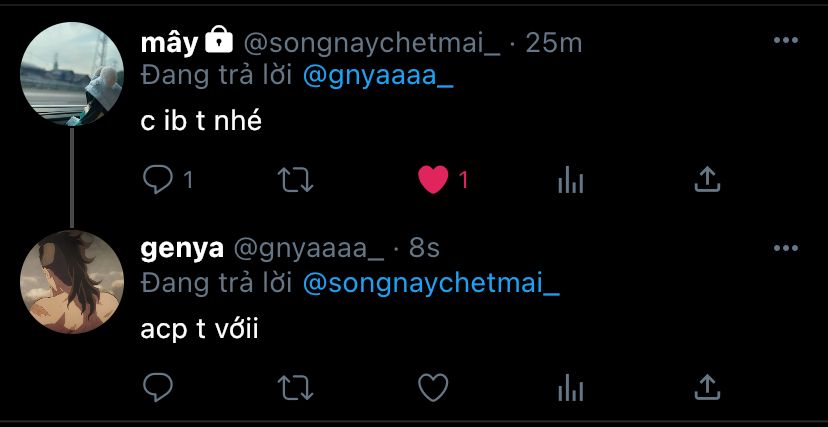This screenshot has width=828, height=427.
Task: Open genya's profile picture
Action: click(x=72, y=282)
